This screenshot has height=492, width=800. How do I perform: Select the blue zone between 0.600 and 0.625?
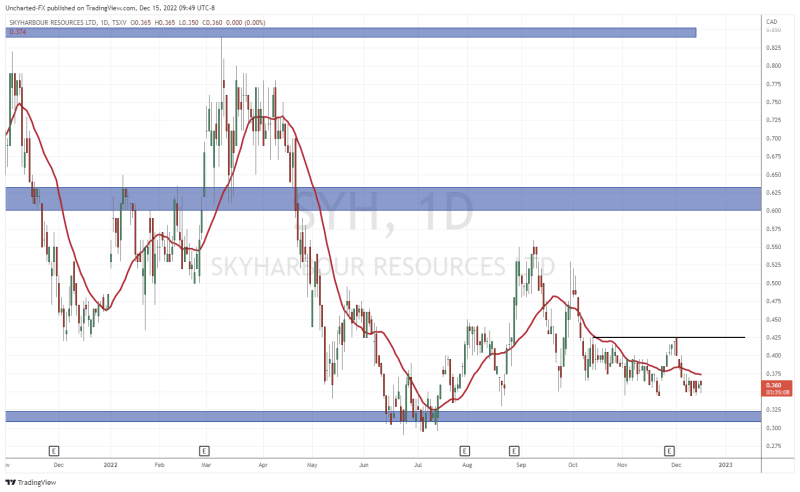click(383, 199)
